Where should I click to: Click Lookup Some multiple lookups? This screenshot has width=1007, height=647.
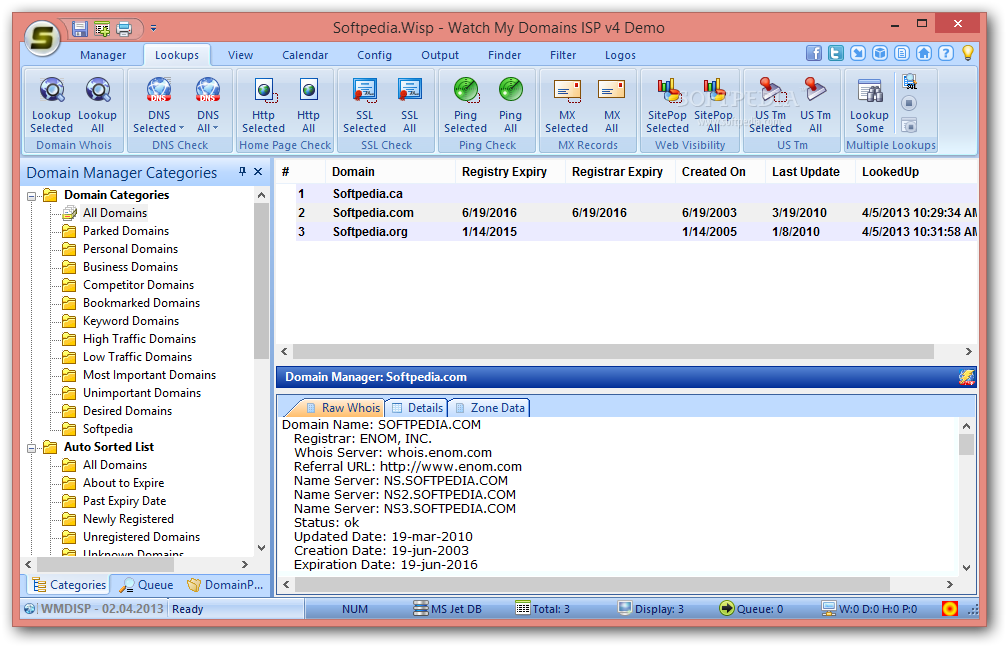(x=870, y=105)
